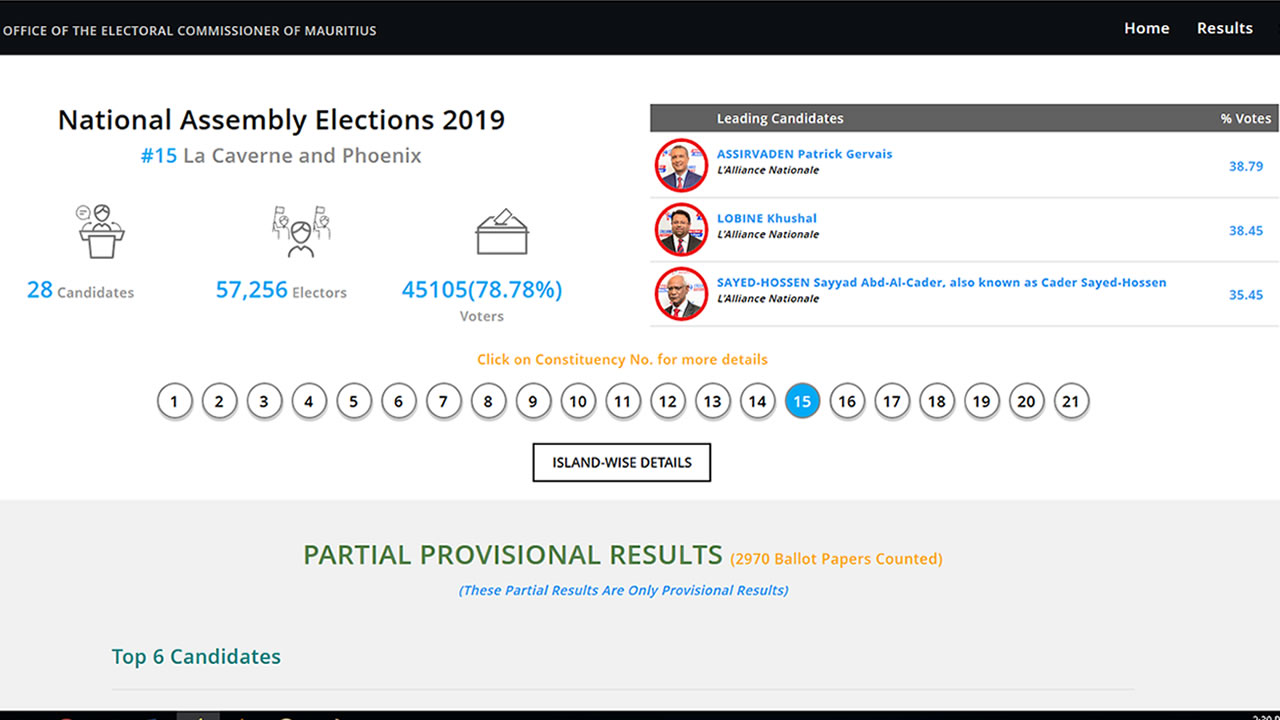The width and height of the screenshot is (1280, 720).
Task: Select constituency number 1
Action: coord(174,401)
